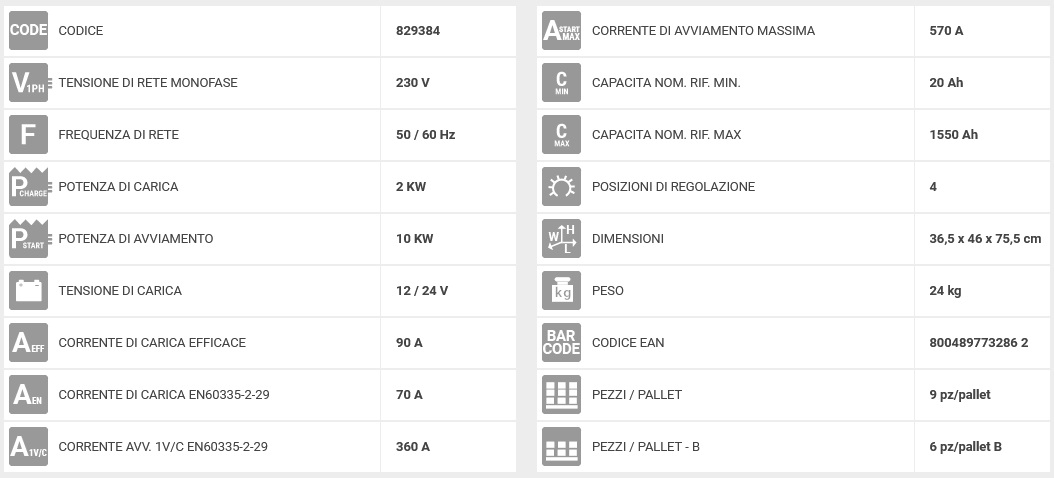Click the battery icon for Tensione di Carica
The height and width of the screenshot is (478, 1054).
click(28, 291)
